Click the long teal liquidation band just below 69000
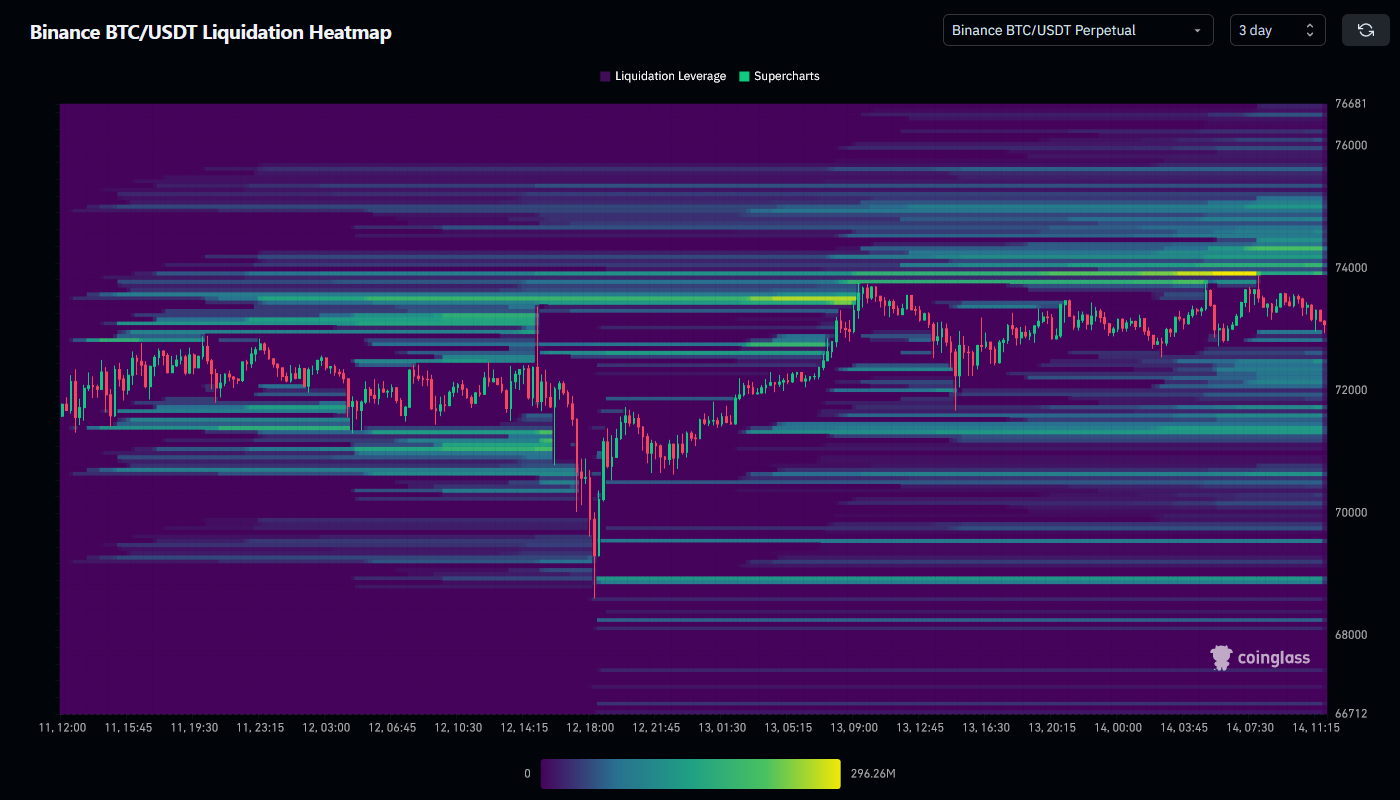The image size is (1400, 800). click(959, 580)
